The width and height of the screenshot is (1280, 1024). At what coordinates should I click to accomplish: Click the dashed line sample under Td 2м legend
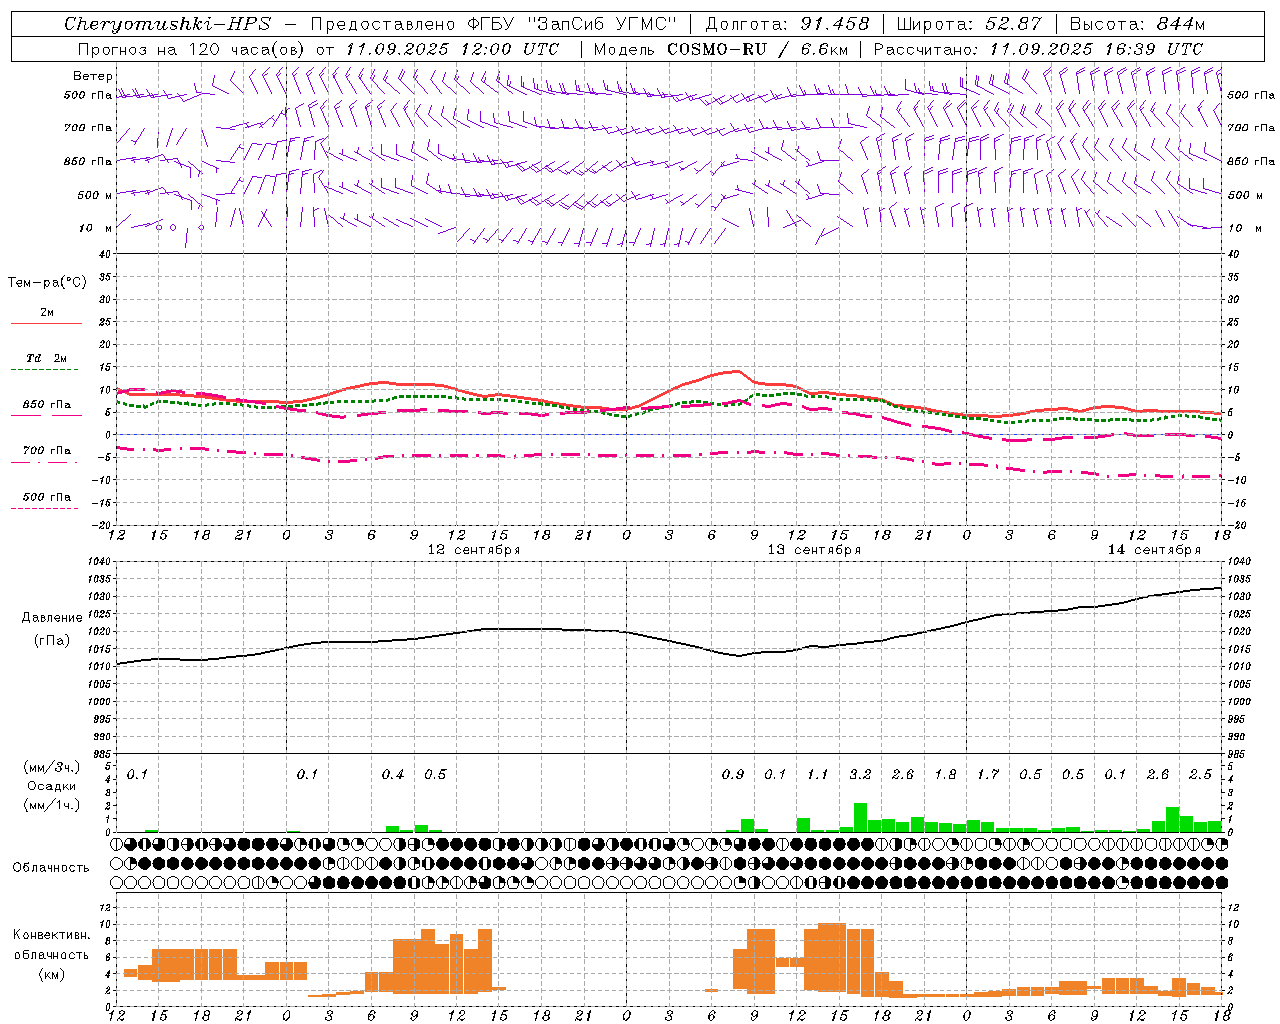click(x=44, y=370)
